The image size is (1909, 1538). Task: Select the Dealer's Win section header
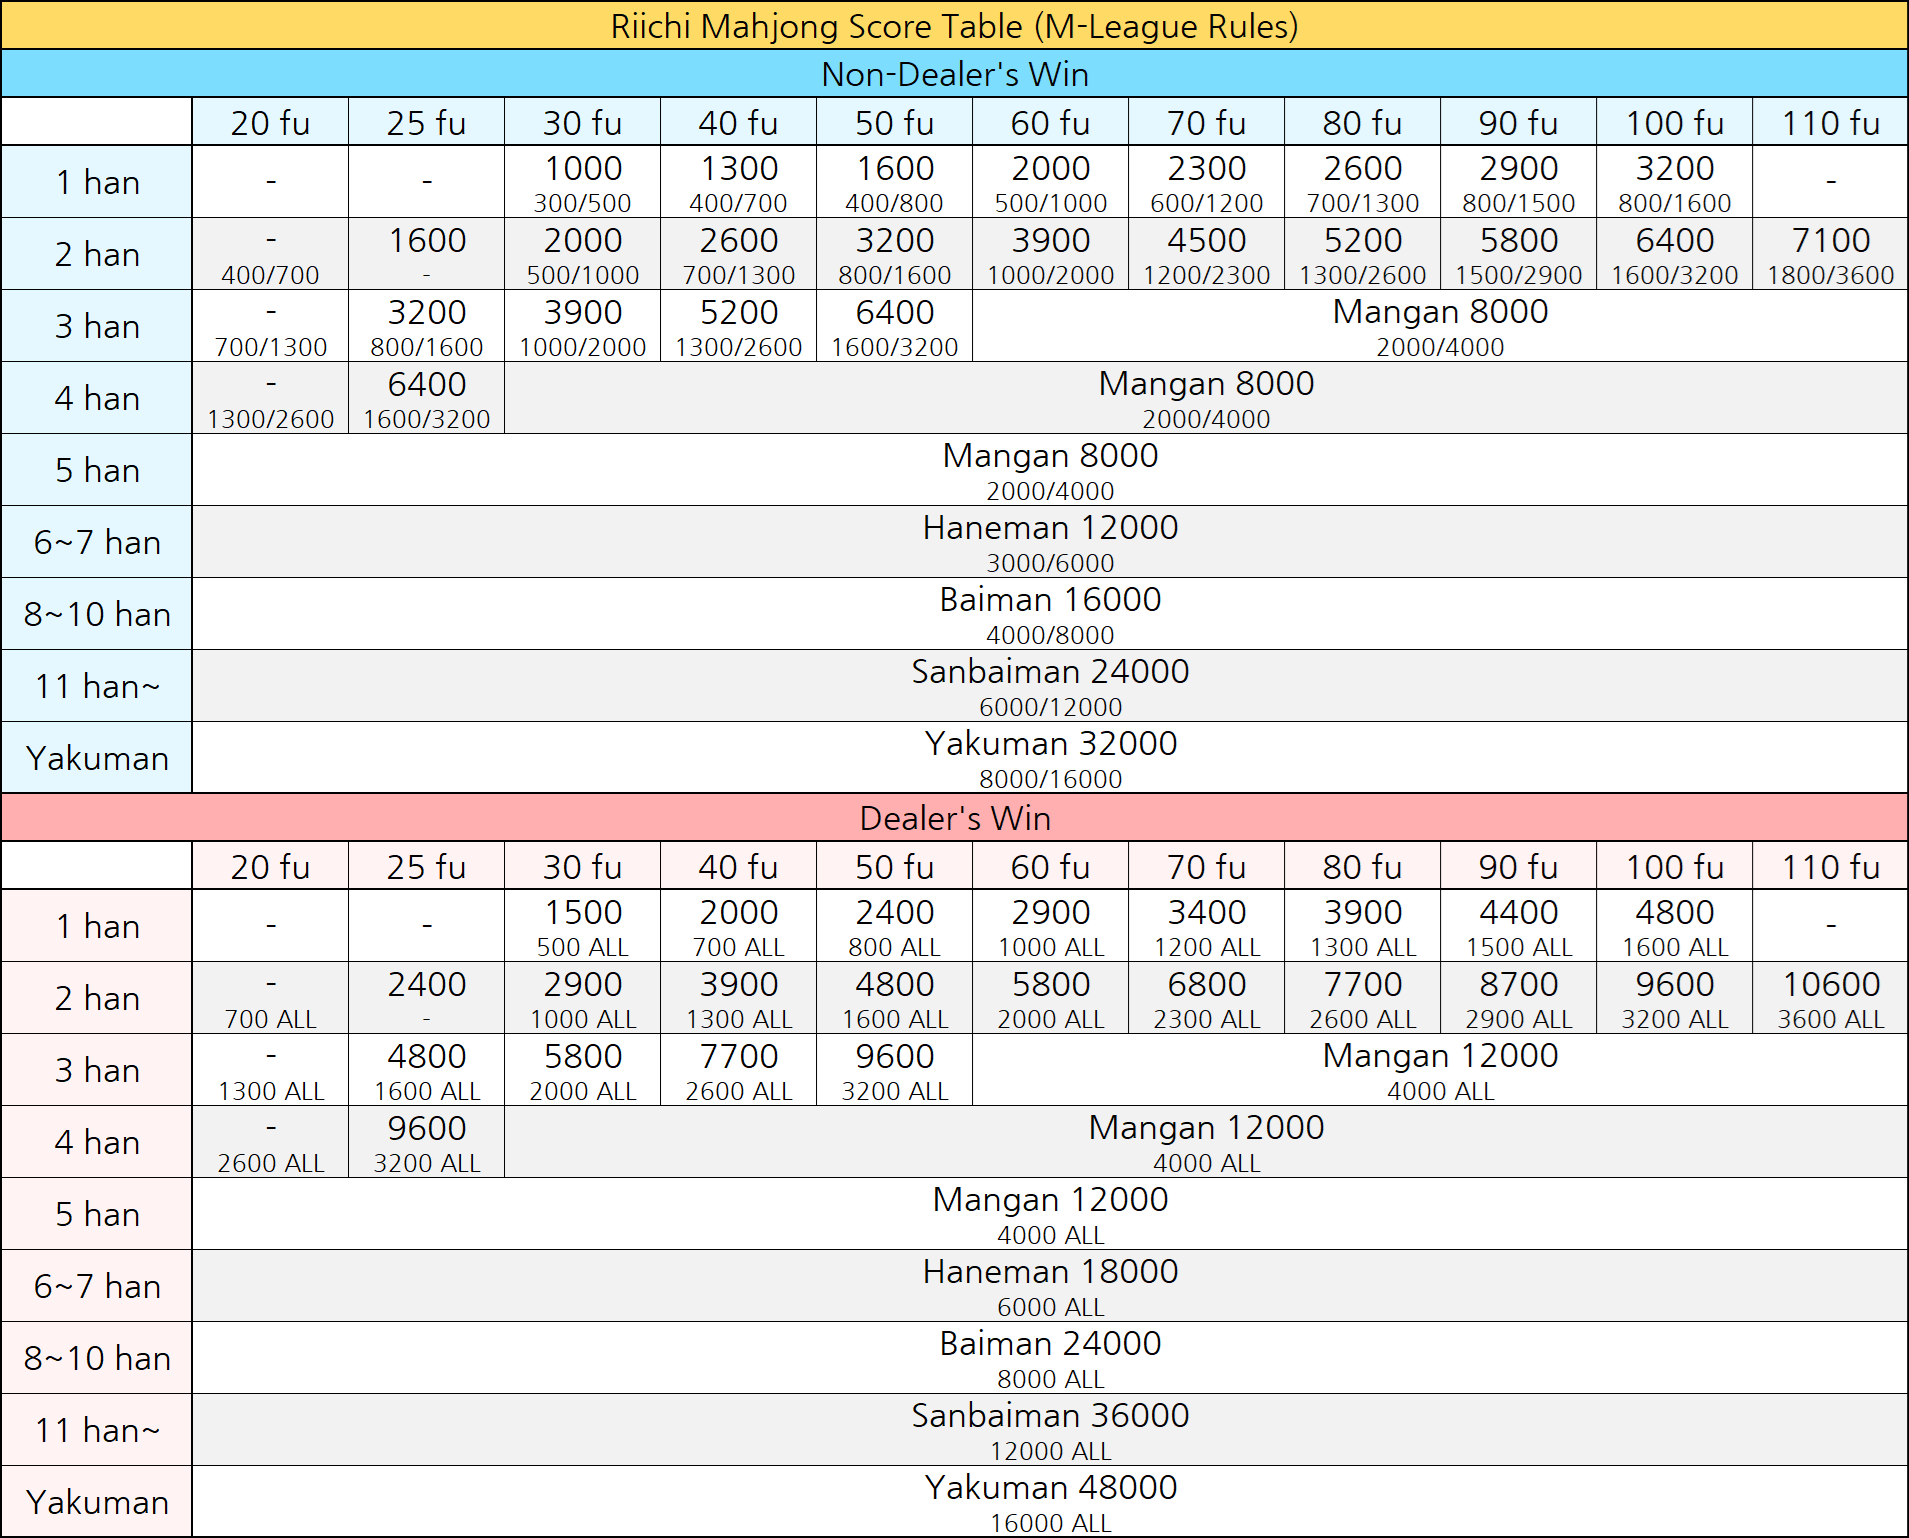click(x=954, y=817)
